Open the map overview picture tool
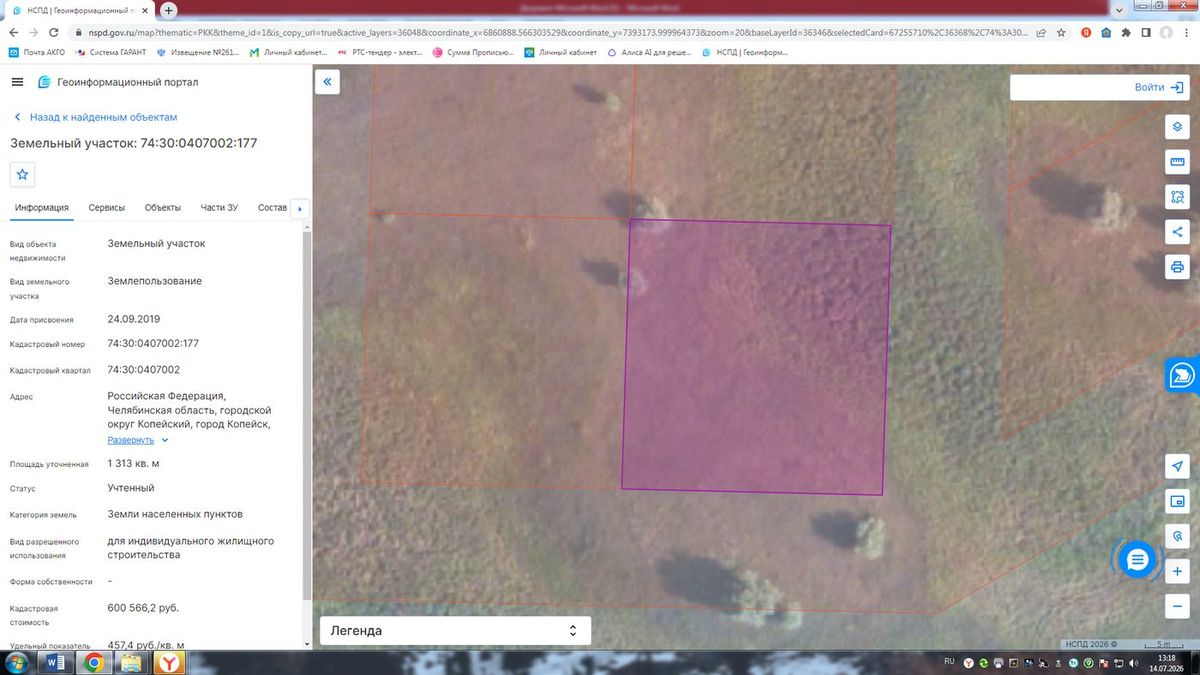 click(1177, 501)
